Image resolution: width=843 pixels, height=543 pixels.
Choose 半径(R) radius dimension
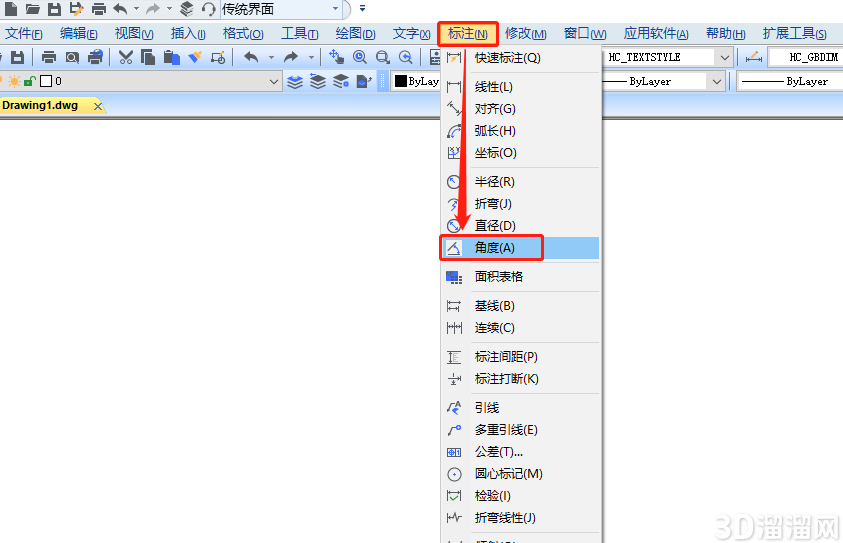click(x=519, y=182)
